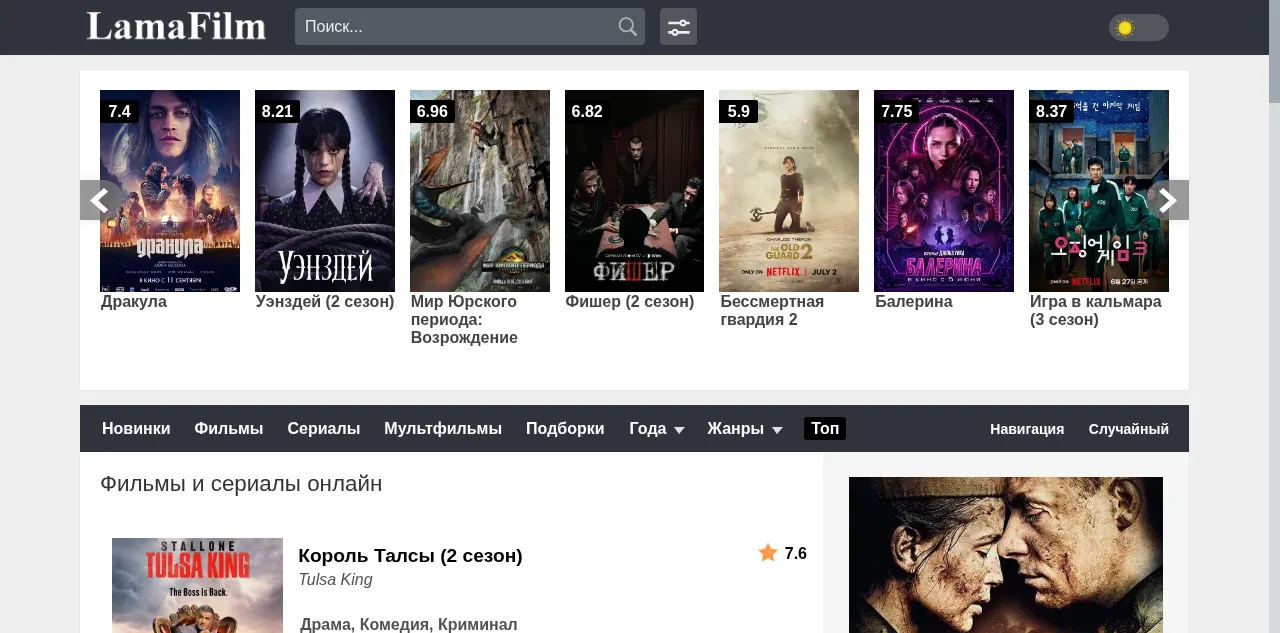1280x633 pixels.
Task: Expand the Жанры dropdown
Action: pos(745,428)
